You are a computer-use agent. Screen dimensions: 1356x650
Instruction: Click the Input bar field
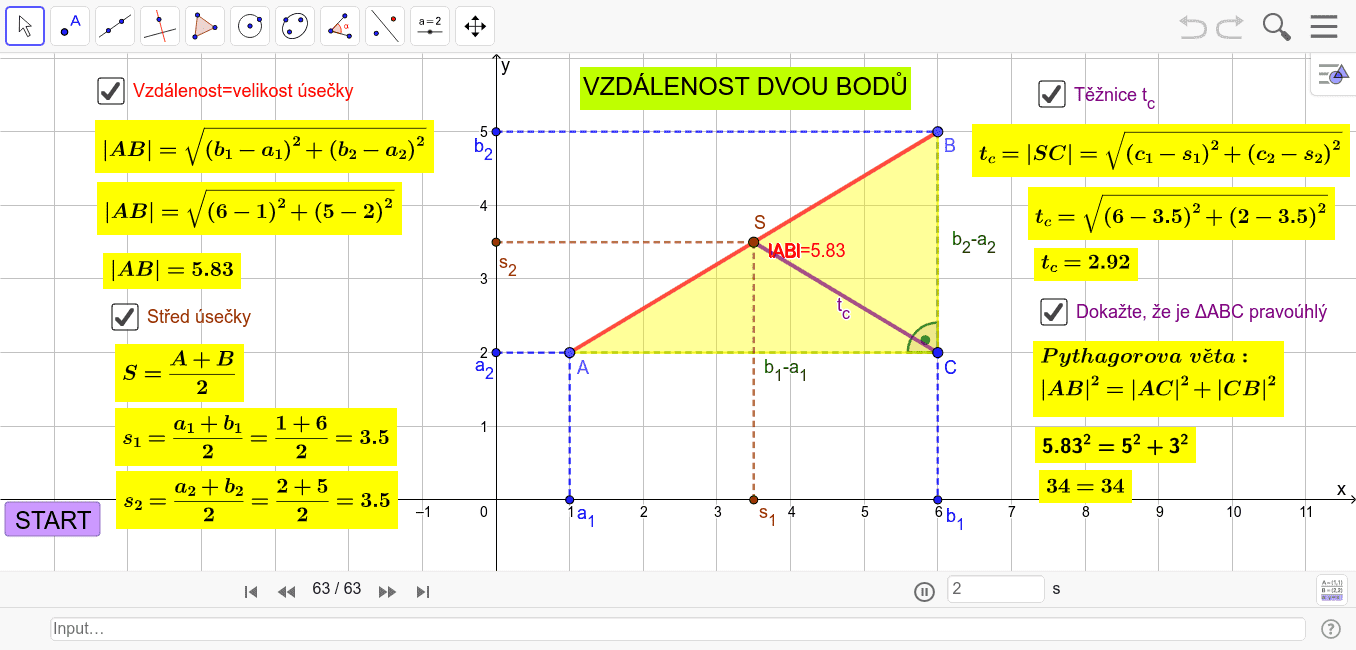coord(677,629)
